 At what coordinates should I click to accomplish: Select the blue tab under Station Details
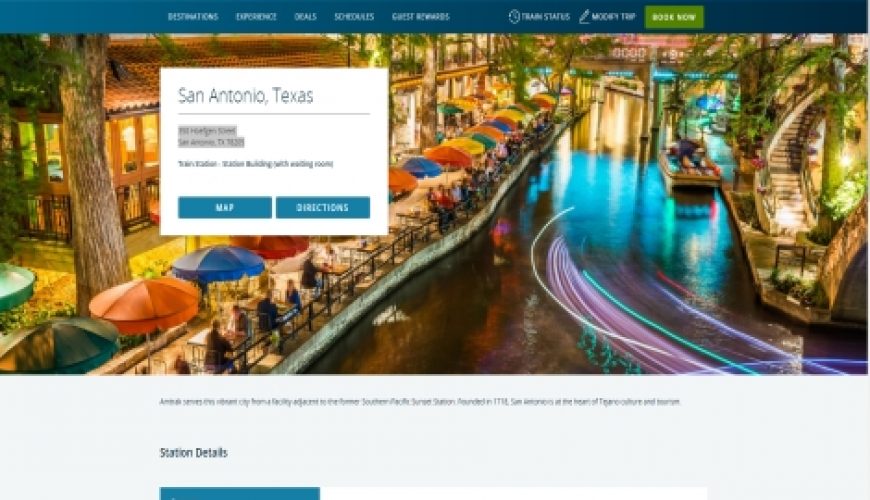point(240,493)
